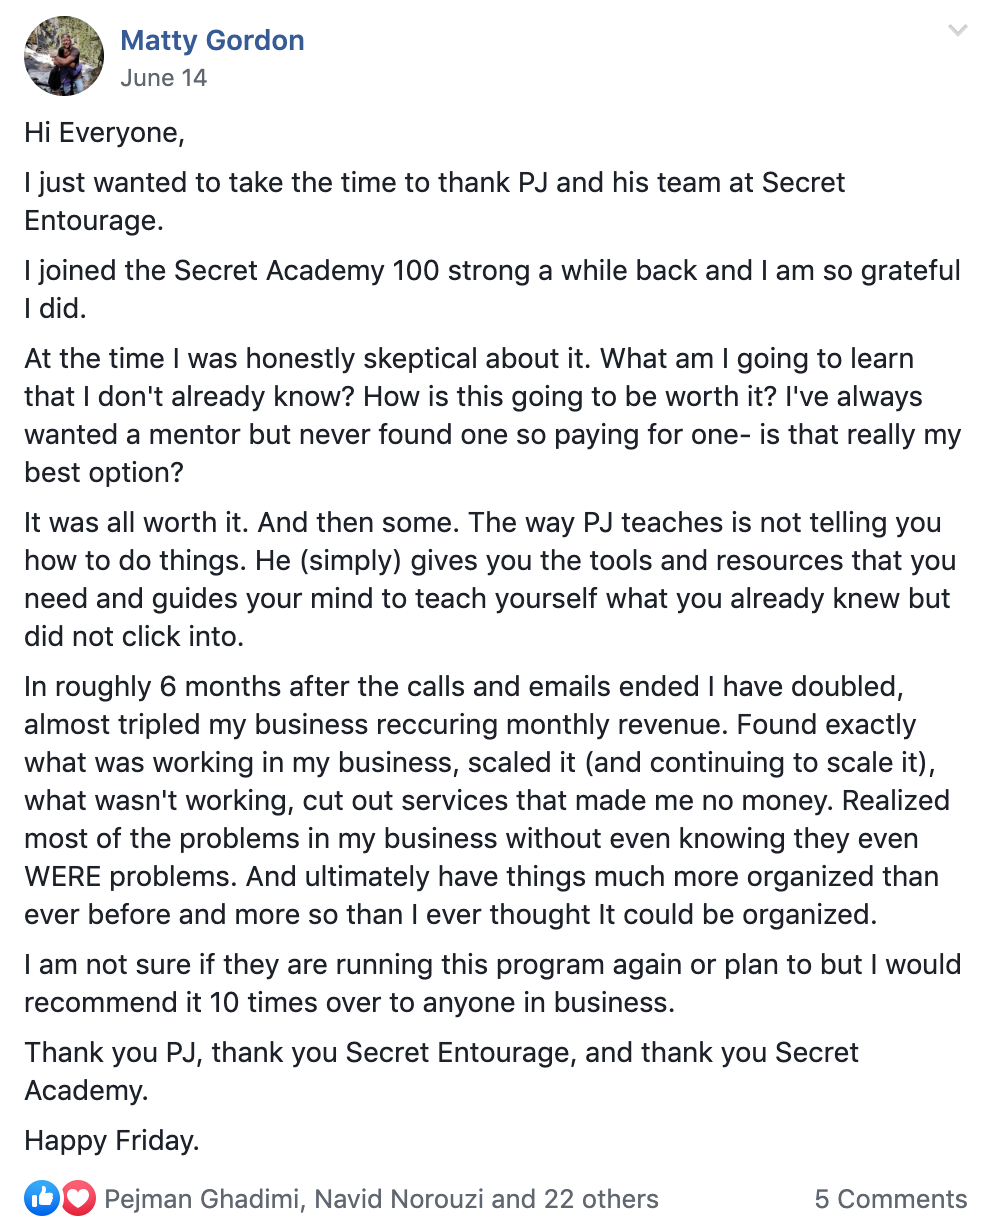
Task: Click the red heart Love reaction icon
Action: point(77,1197)
